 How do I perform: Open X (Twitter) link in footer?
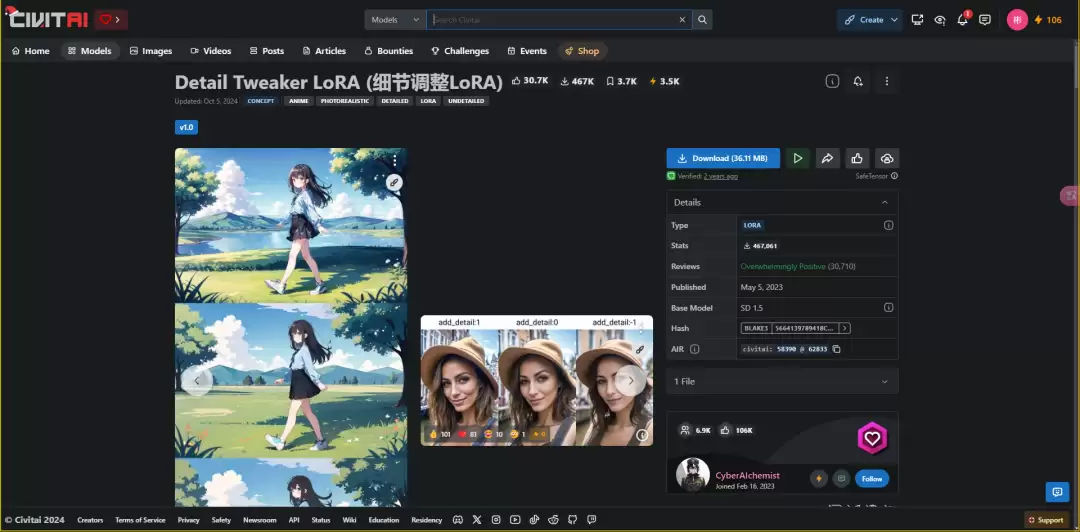[477, 520]
